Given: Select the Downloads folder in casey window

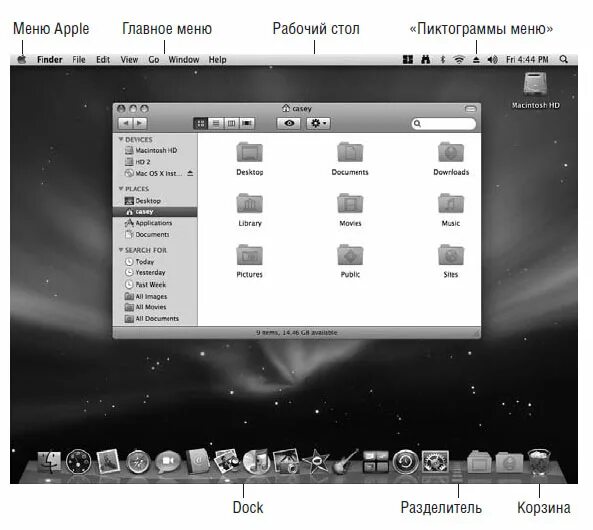Looking at the screenshot, I should 451,159.
